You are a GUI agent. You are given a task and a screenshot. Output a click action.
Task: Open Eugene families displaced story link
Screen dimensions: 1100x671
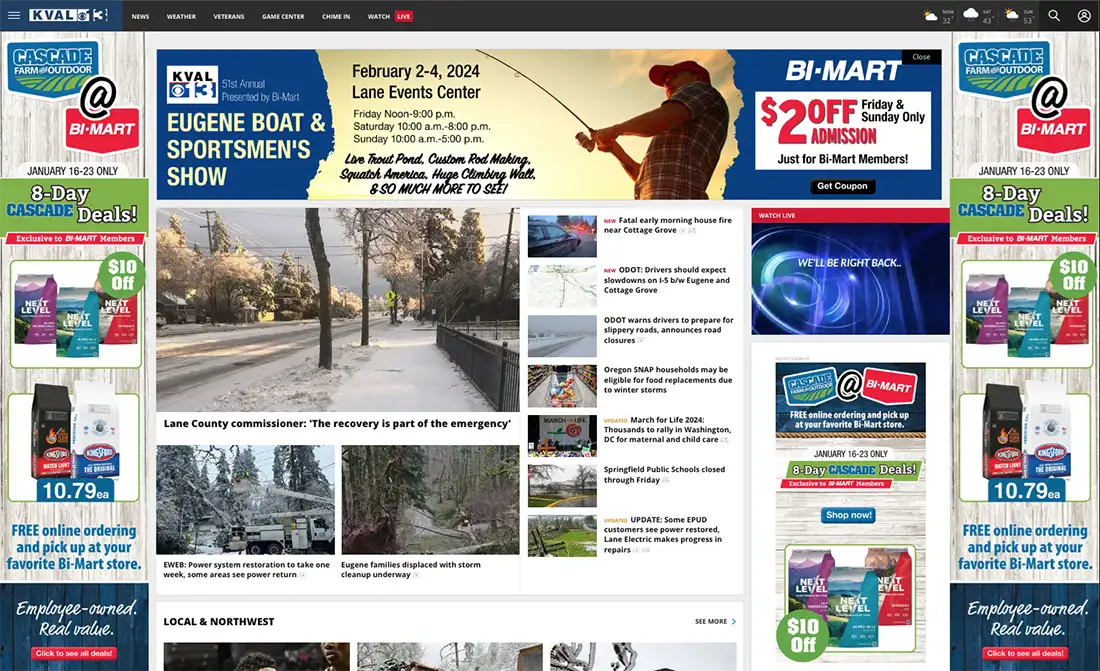(x=410, y=569)
